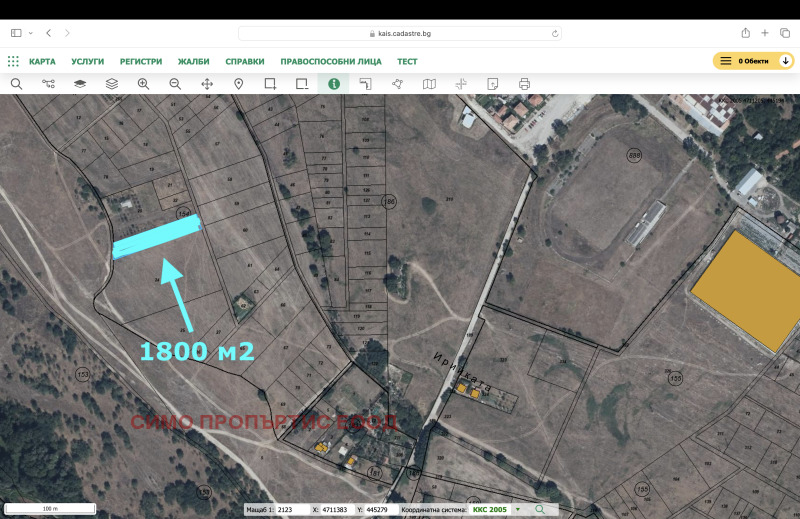Click the kais.cadastre.bg address bar

coord(400,33)
